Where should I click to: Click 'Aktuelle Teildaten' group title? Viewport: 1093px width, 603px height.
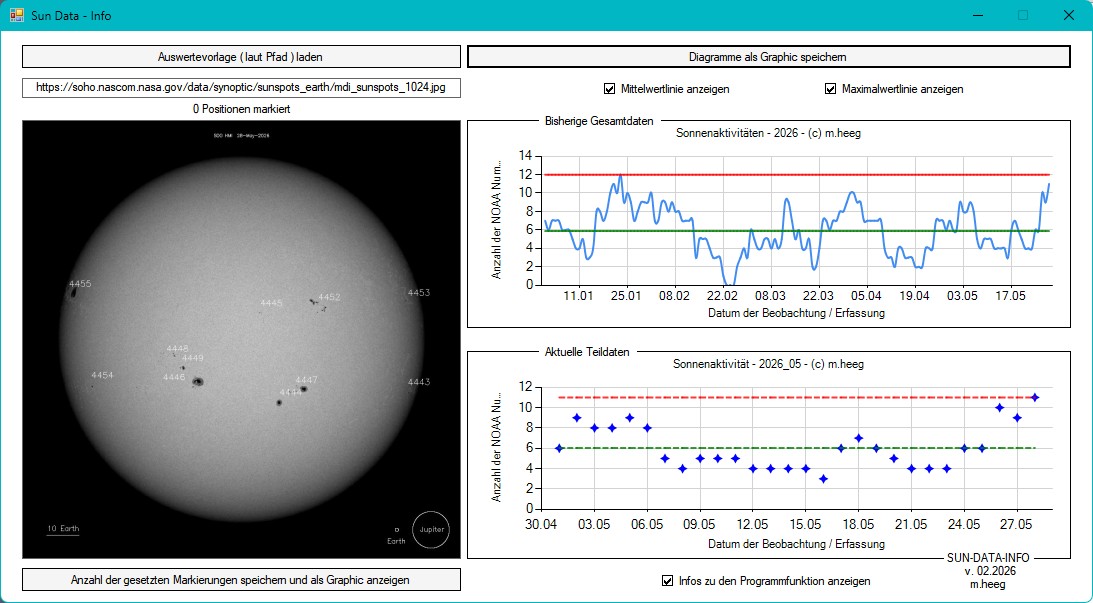coord(587,352)
